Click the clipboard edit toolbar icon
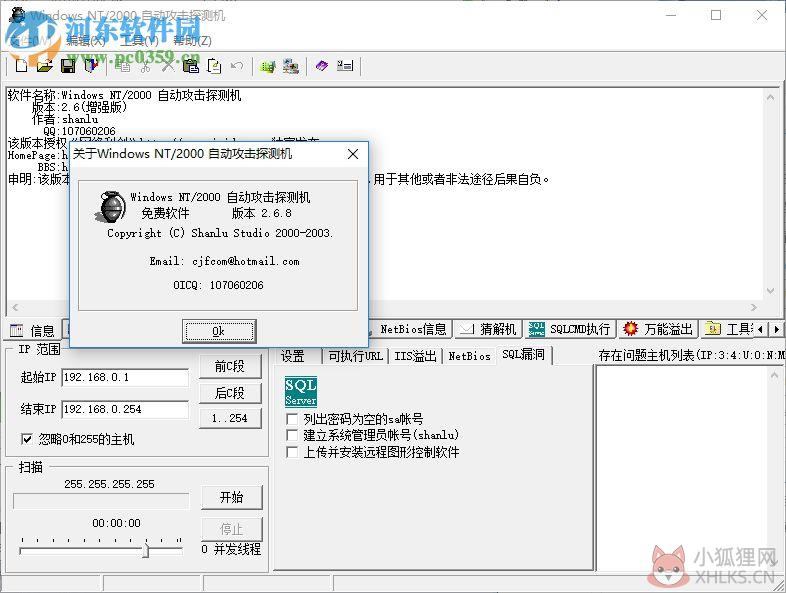 coord(214,66)
